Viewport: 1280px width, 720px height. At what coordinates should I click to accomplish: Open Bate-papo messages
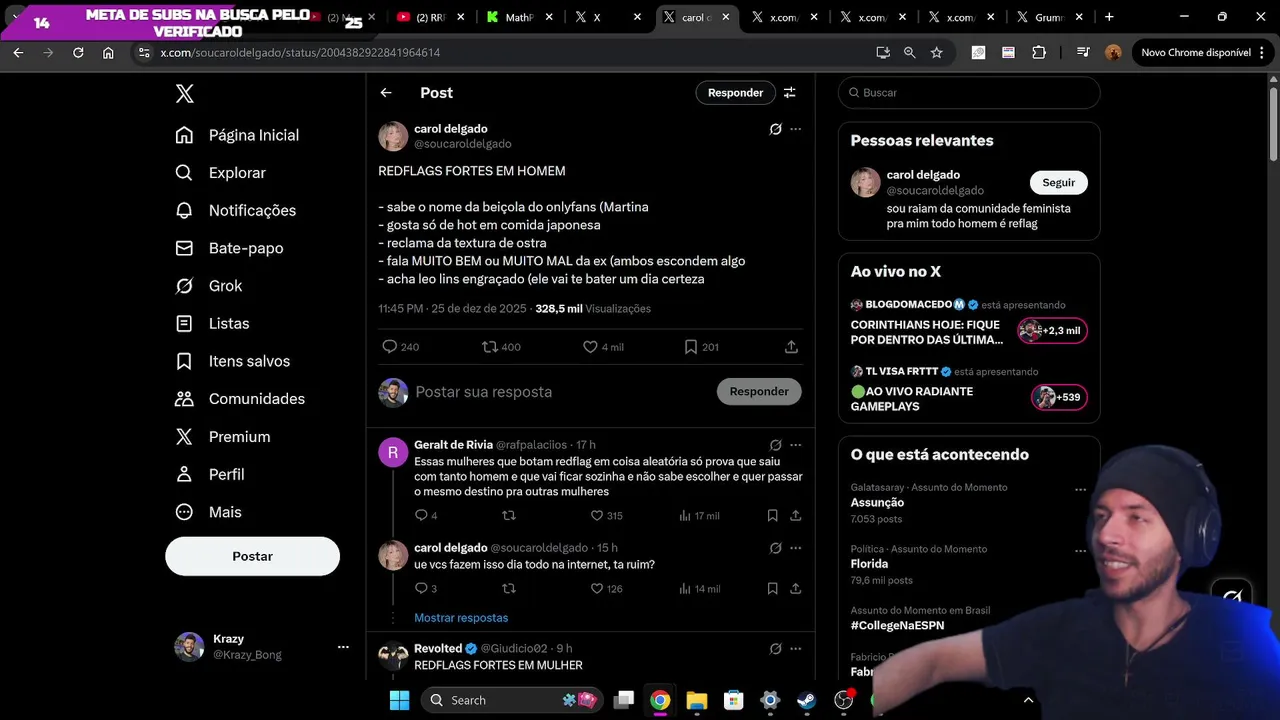[229, 248]
